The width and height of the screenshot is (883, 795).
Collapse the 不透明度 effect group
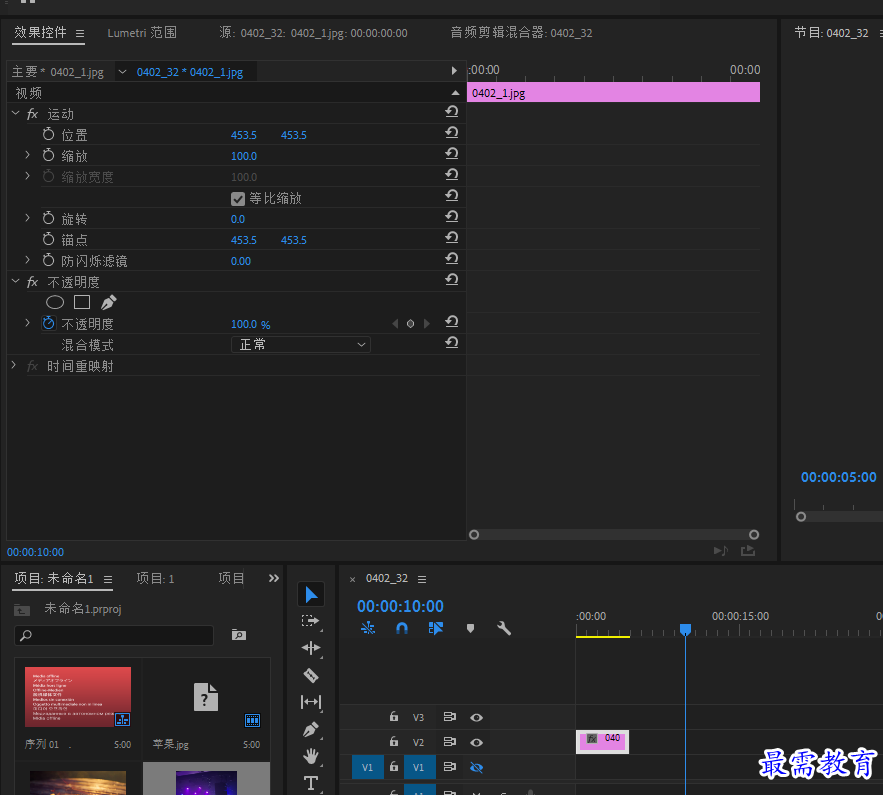coord(16,282)
